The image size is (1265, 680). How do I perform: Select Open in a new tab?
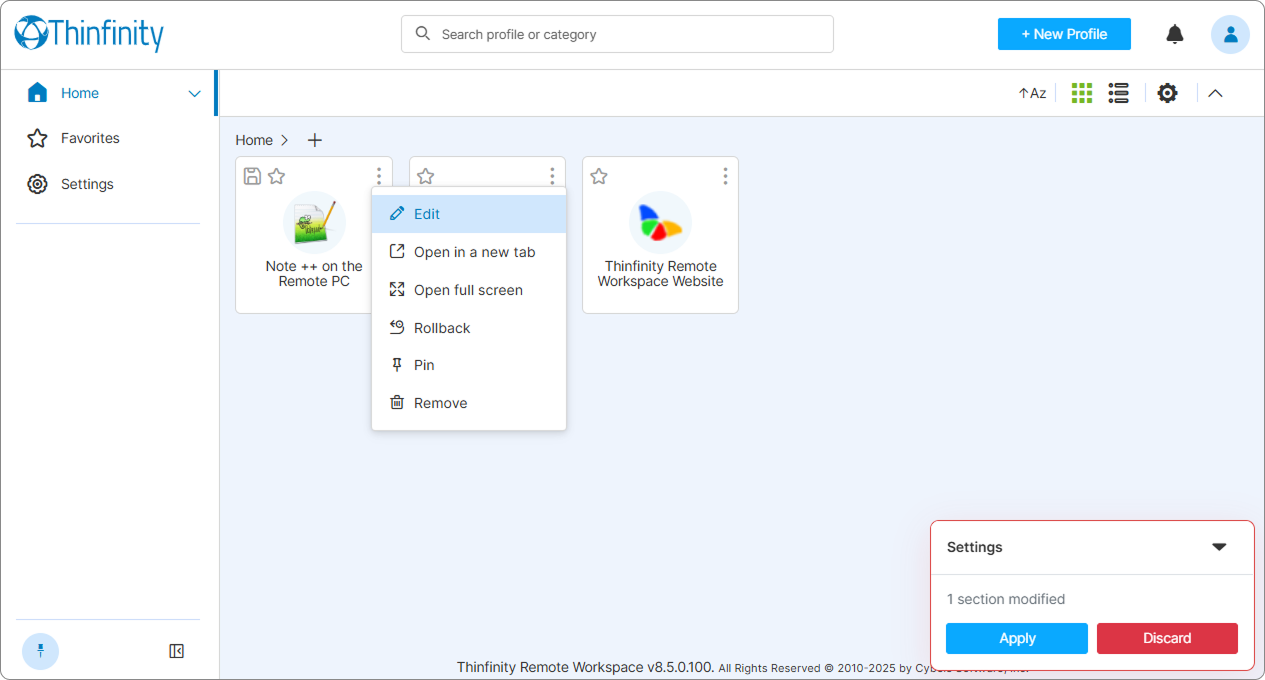click(469, 252)
